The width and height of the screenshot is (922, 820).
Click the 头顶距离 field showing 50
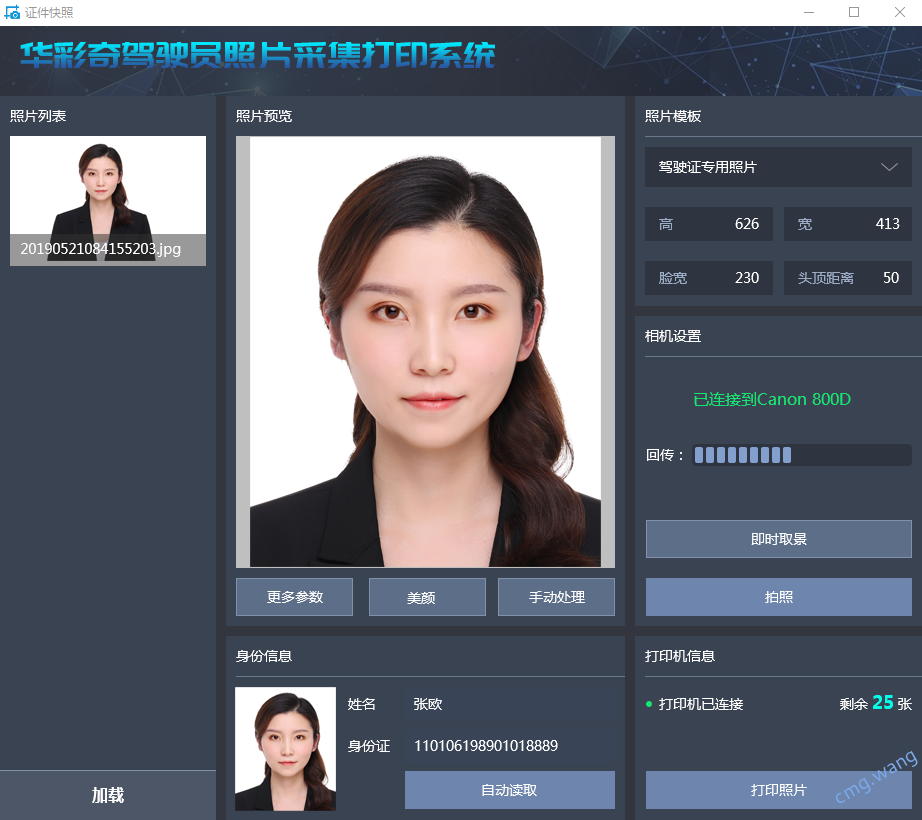tap(847, 278)
